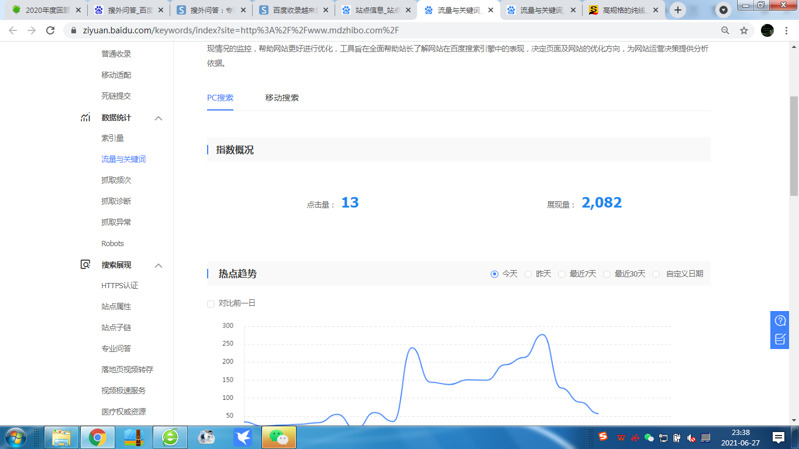Bookmark this page with the star icon

(744, 31)
